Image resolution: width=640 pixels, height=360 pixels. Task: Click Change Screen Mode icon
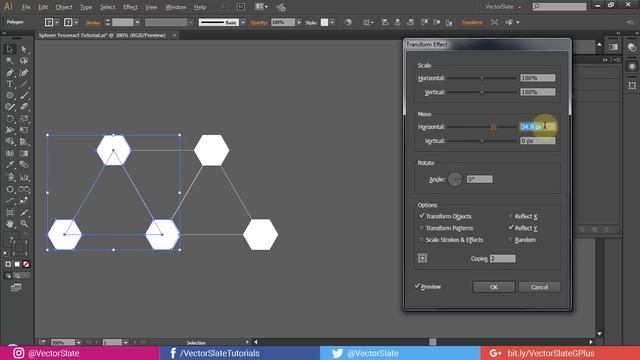[x=16, y=288]
